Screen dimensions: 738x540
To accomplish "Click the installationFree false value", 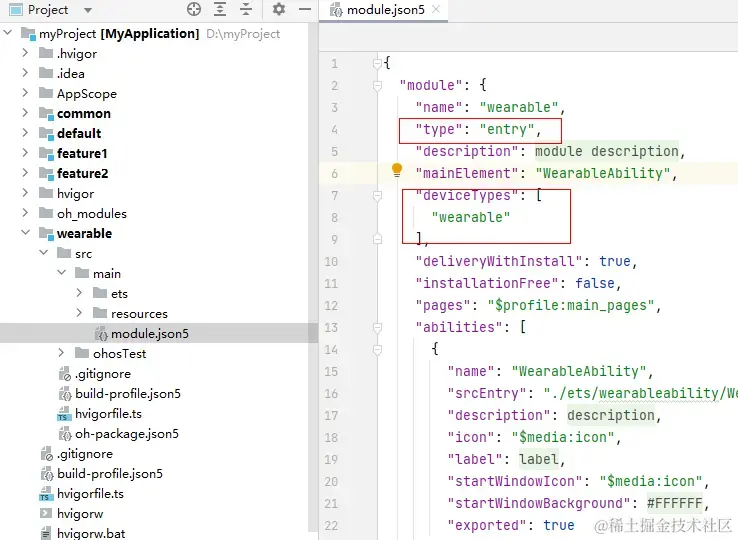I will (x=594, y=283).
